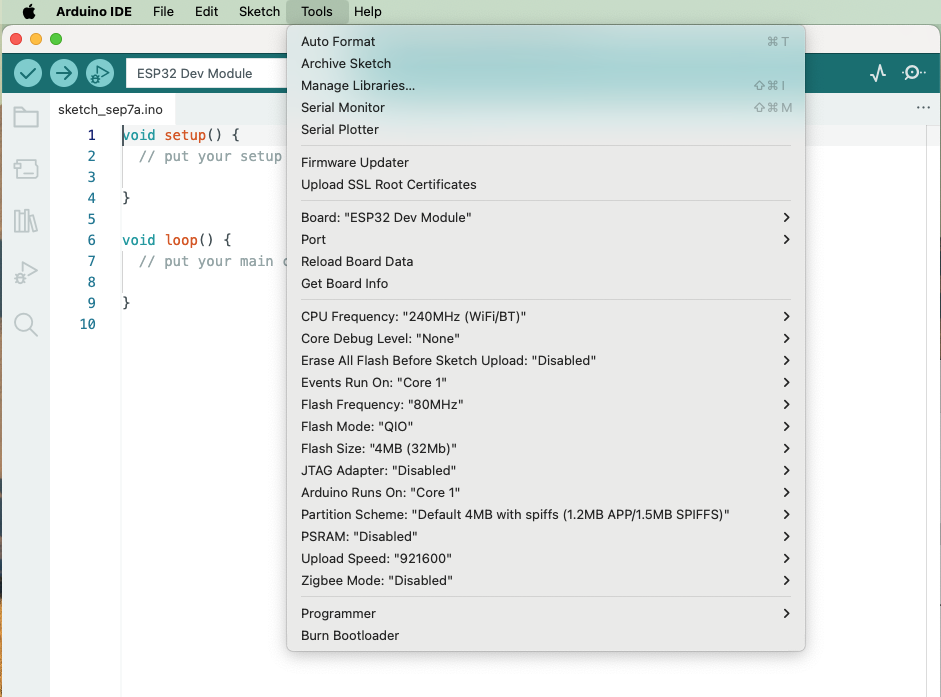Image resolution: width=941 pixels, height=697 pixels.
Task: Expand the Partition Scheme submenu
Action: pyautogui.click(x=546, y=514)
